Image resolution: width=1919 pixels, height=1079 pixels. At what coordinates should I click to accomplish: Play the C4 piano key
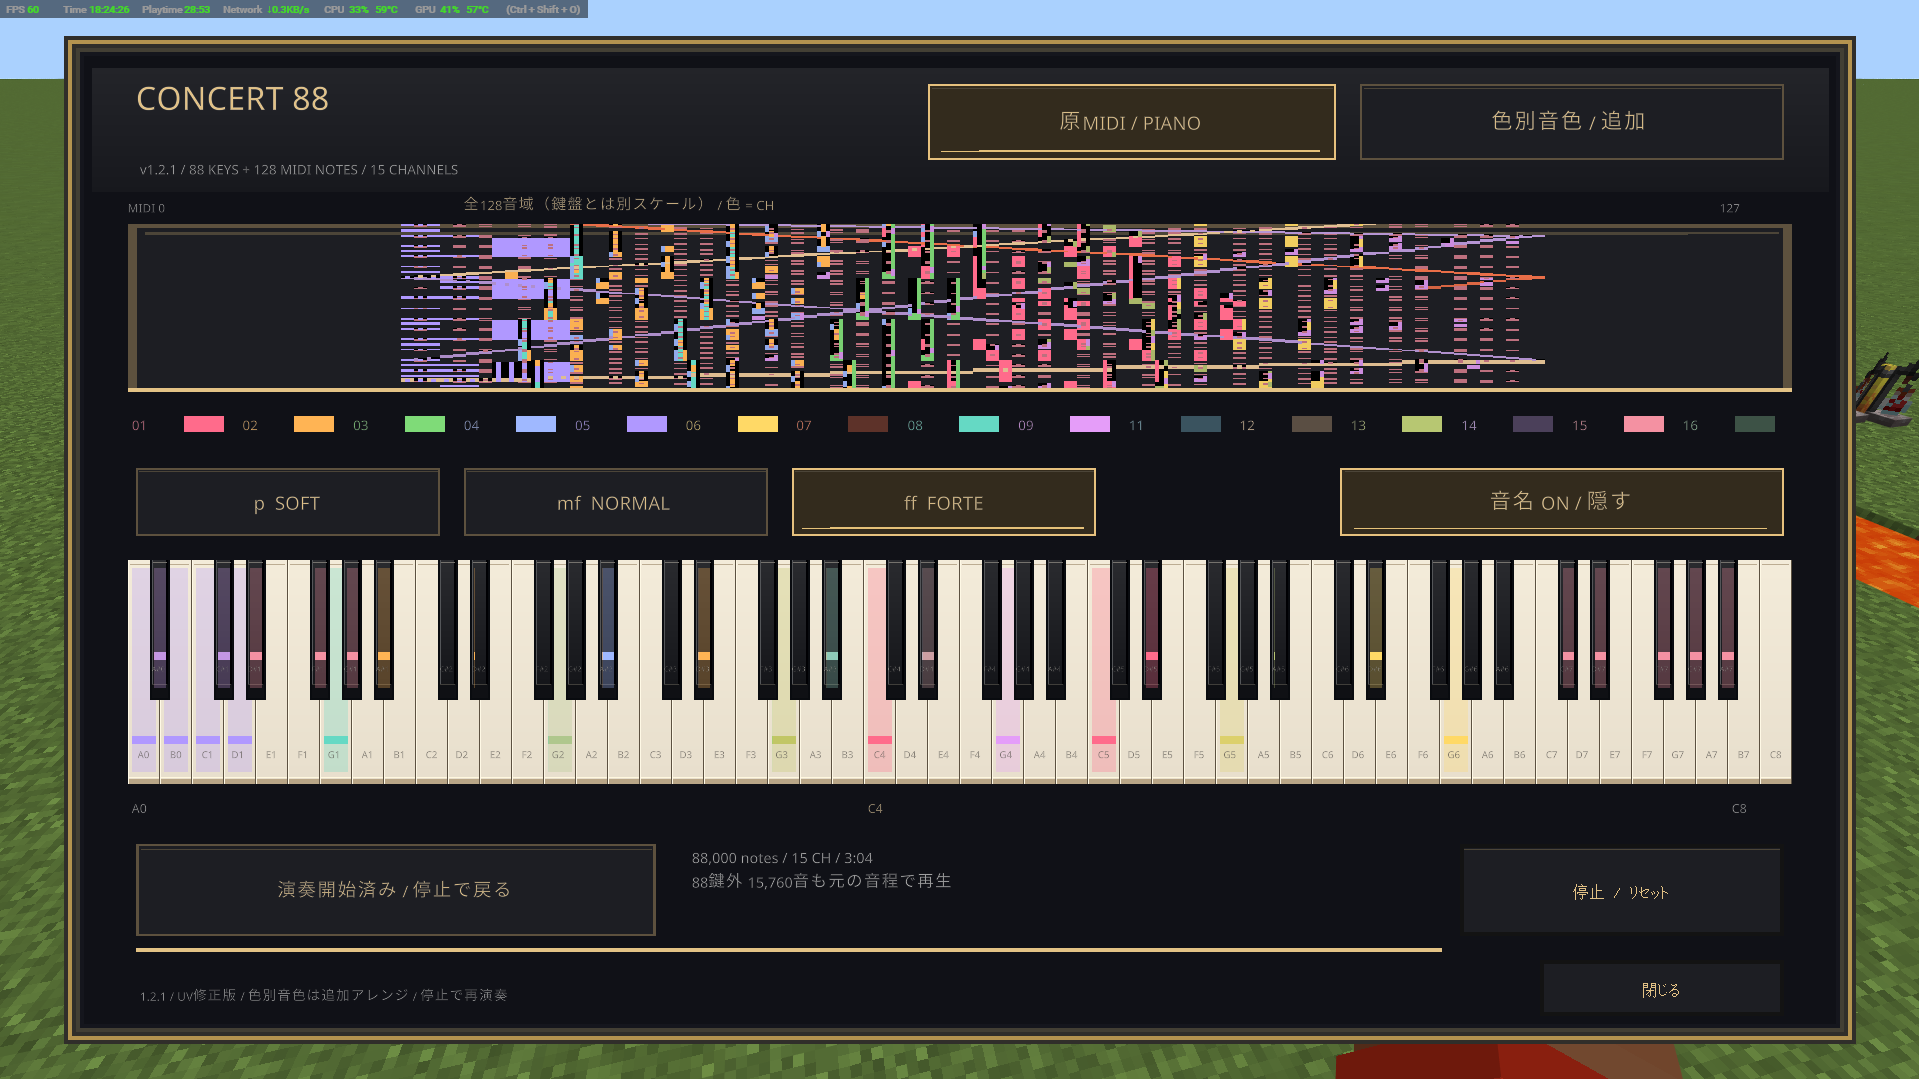(x=879, y=740)
